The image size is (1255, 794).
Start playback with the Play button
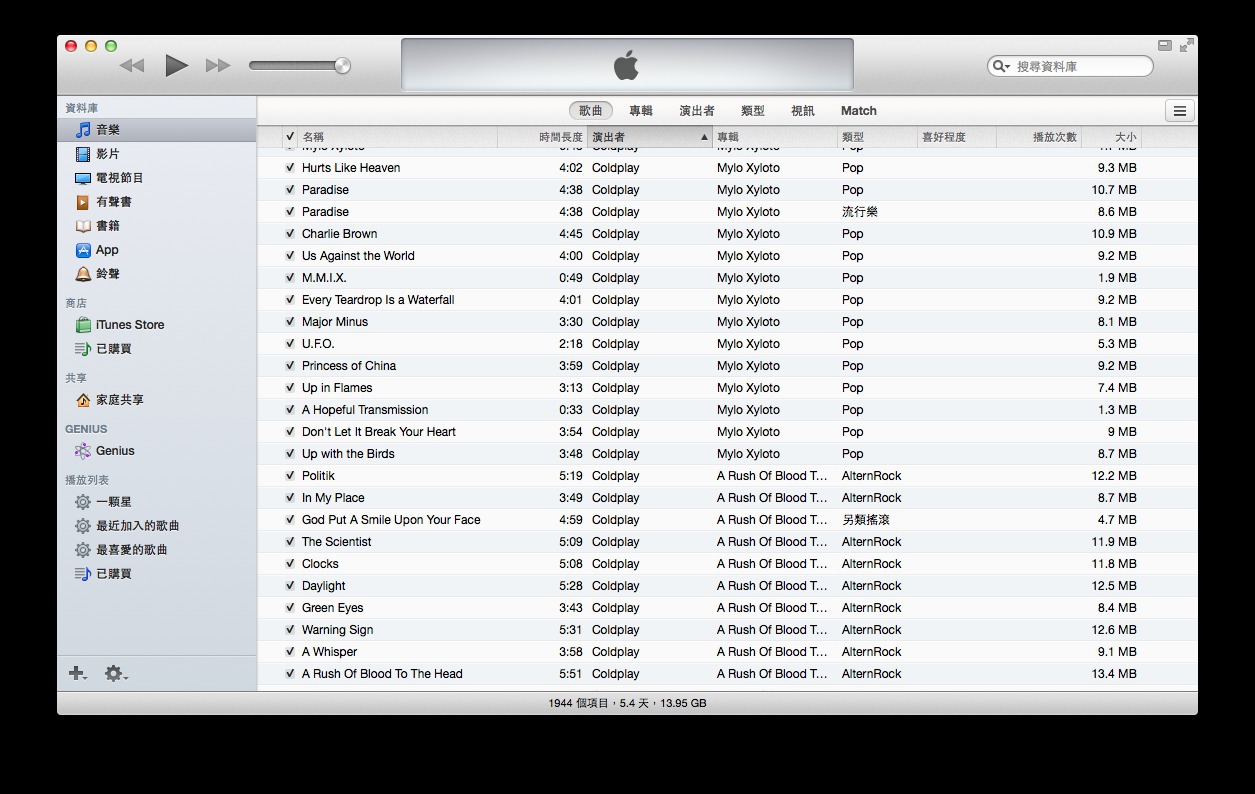[x=177, y=66]
